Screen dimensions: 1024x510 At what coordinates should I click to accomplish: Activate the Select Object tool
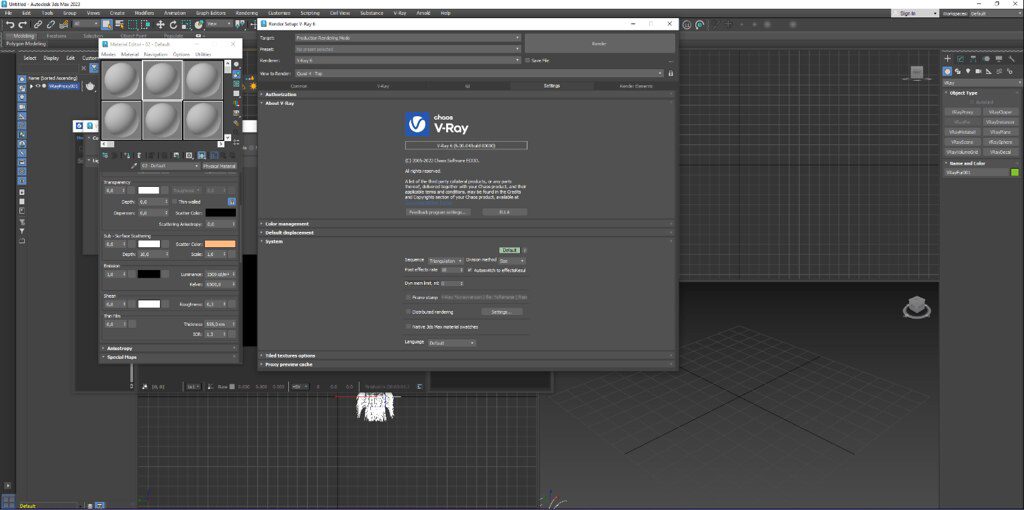coord(106,24)
